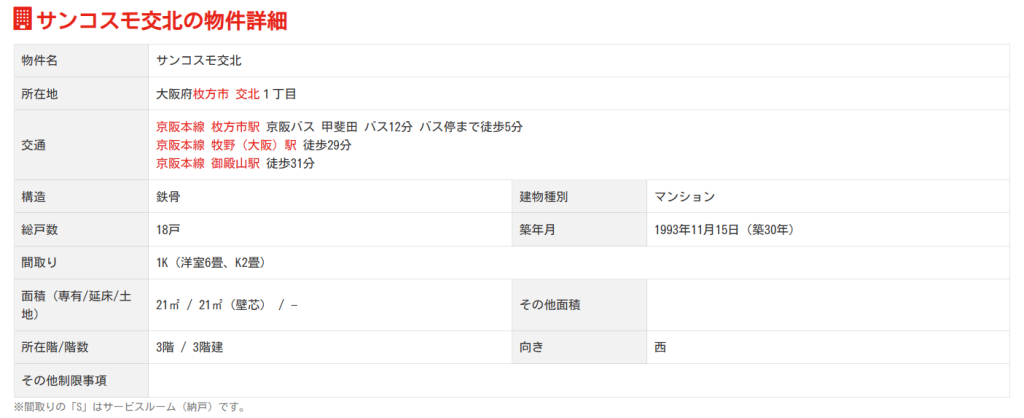
Task: Open the 枚方市 city link
Action: (x=210, y=93)
